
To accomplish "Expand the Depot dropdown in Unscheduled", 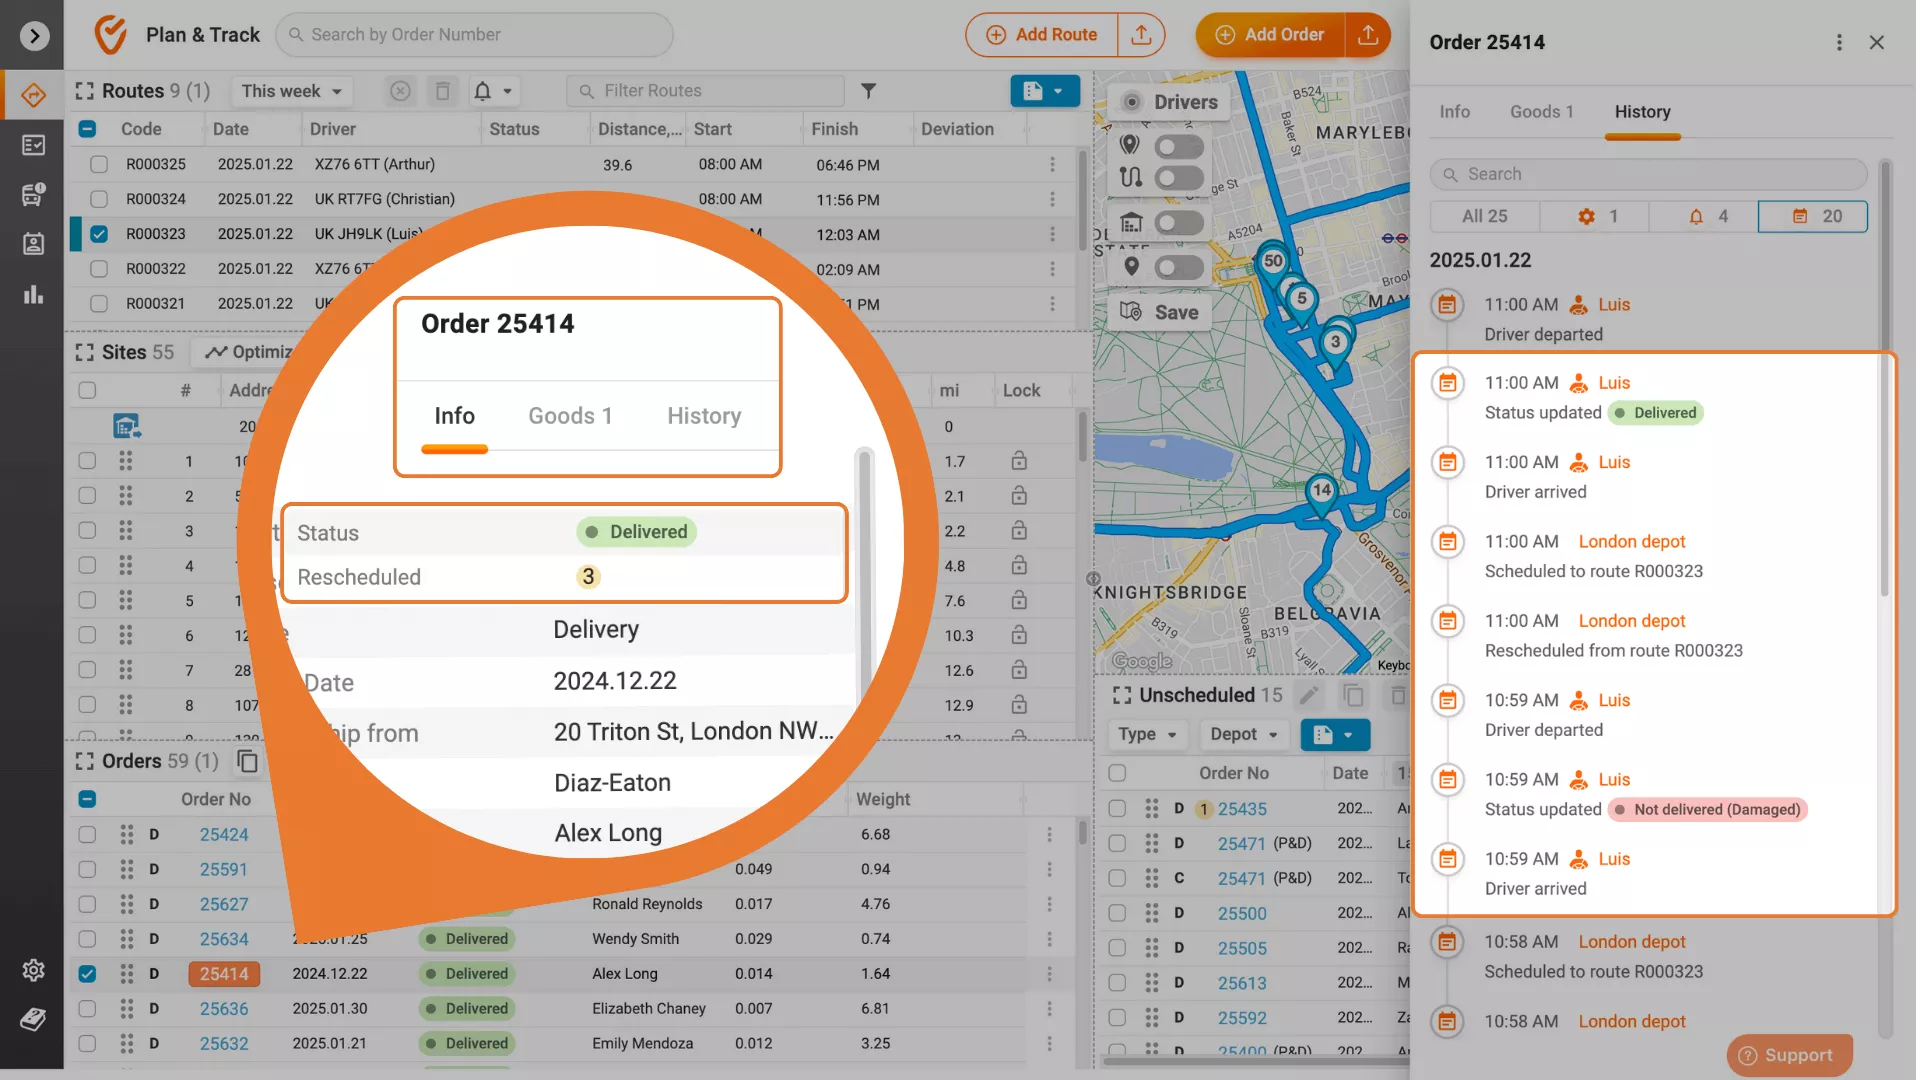I will 1243,734.
